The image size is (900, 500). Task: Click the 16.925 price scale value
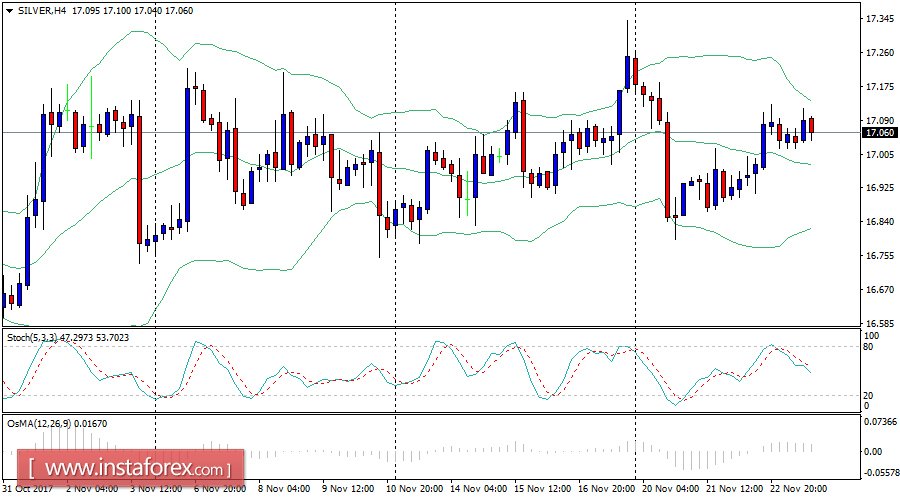pyautogui.click(x=879, y=188)
